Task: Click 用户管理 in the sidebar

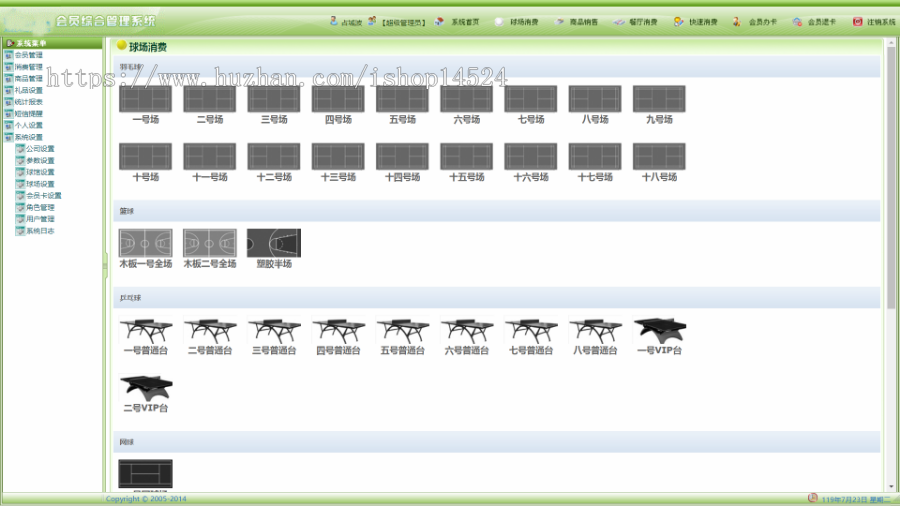Action: click(40, 219)
